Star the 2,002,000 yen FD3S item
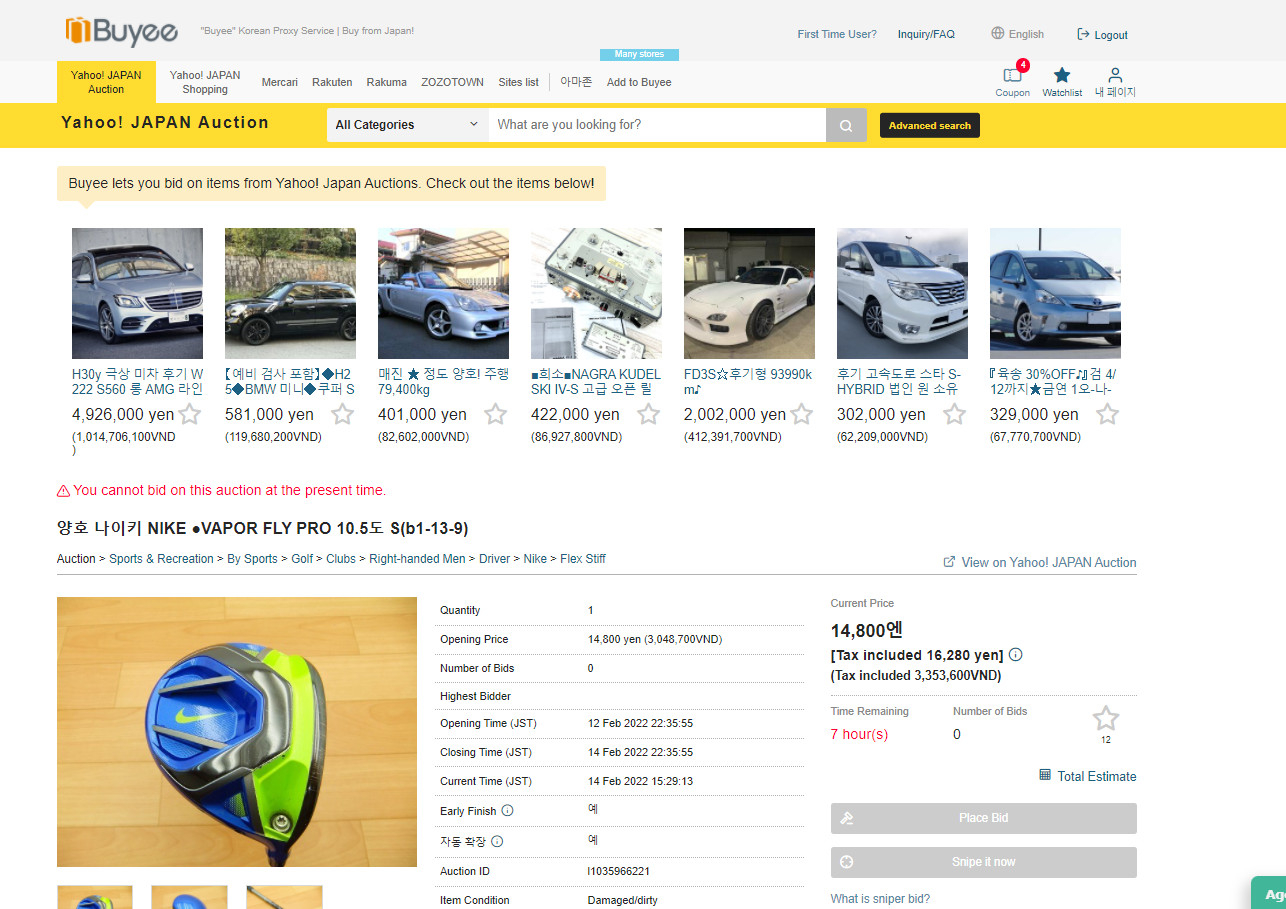The width and height of the screenshot is (1286, 909). coord(802,414)
